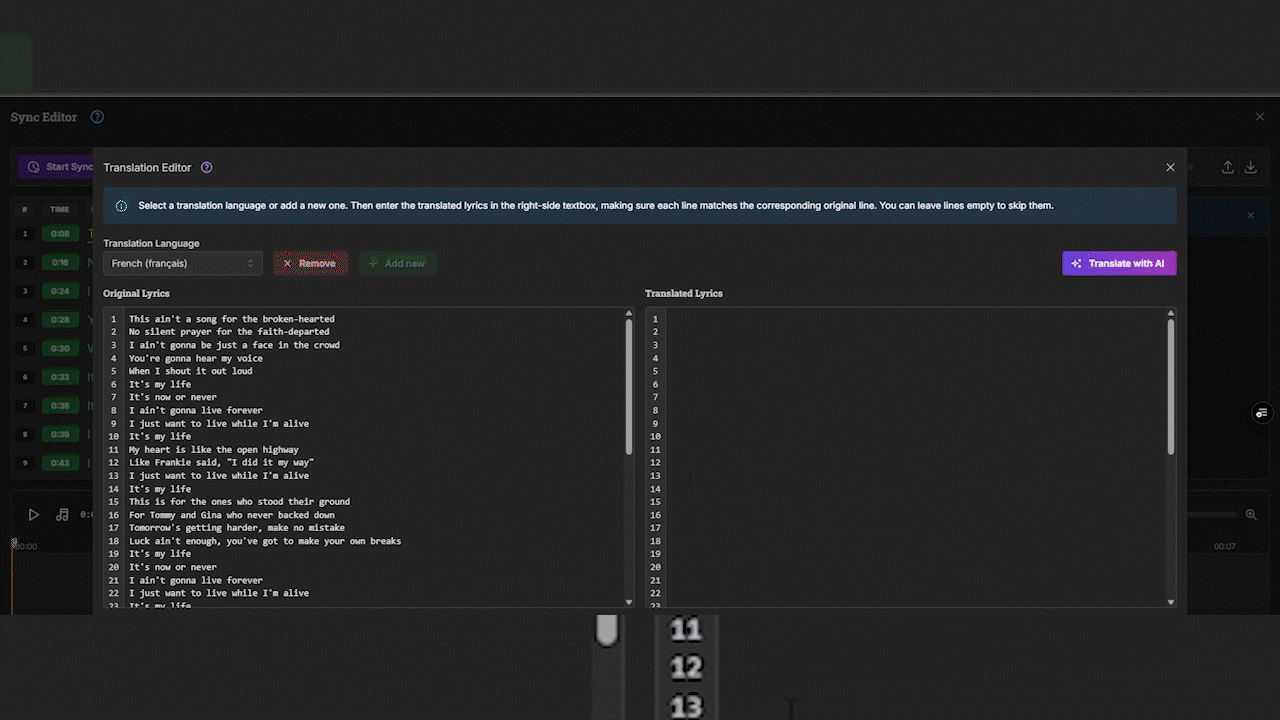The width and height of the screenshot is (1280, 720).
Task: Click the info icon in the instruction banner
Action: pyautogui.click(x=122, y=206)
